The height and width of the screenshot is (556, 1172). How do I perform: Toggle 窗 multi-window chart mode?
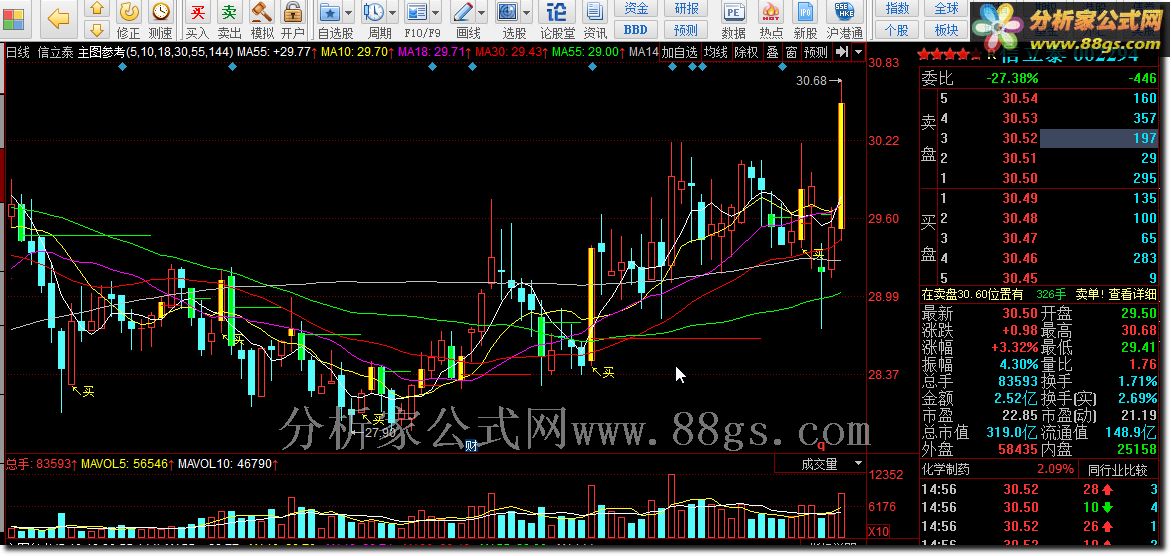791,52
